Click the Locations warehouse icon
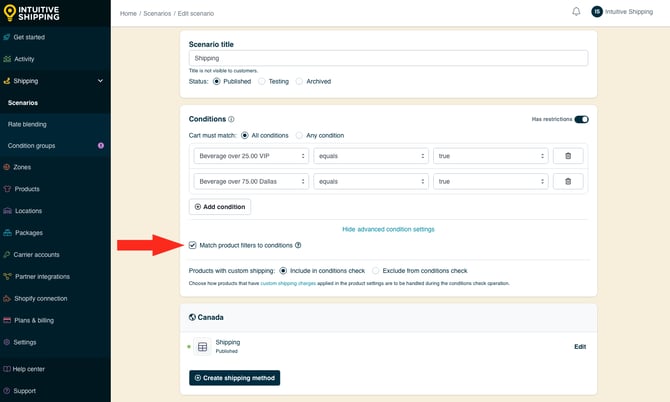The image size is (670, 402). click(7, 211)
